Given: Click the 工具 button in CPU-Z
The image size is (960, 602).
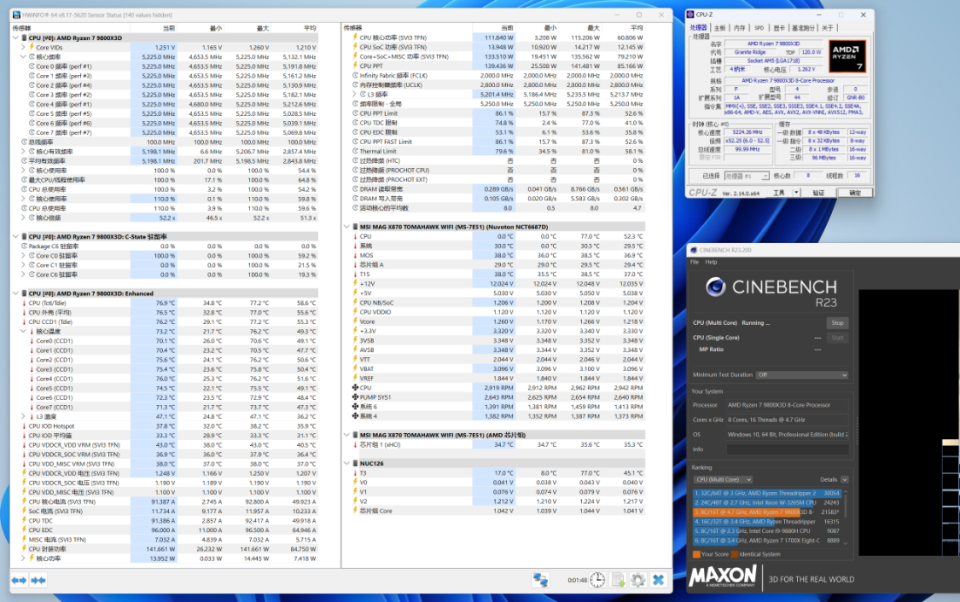Looking at the screenshot, I should 779,193.
